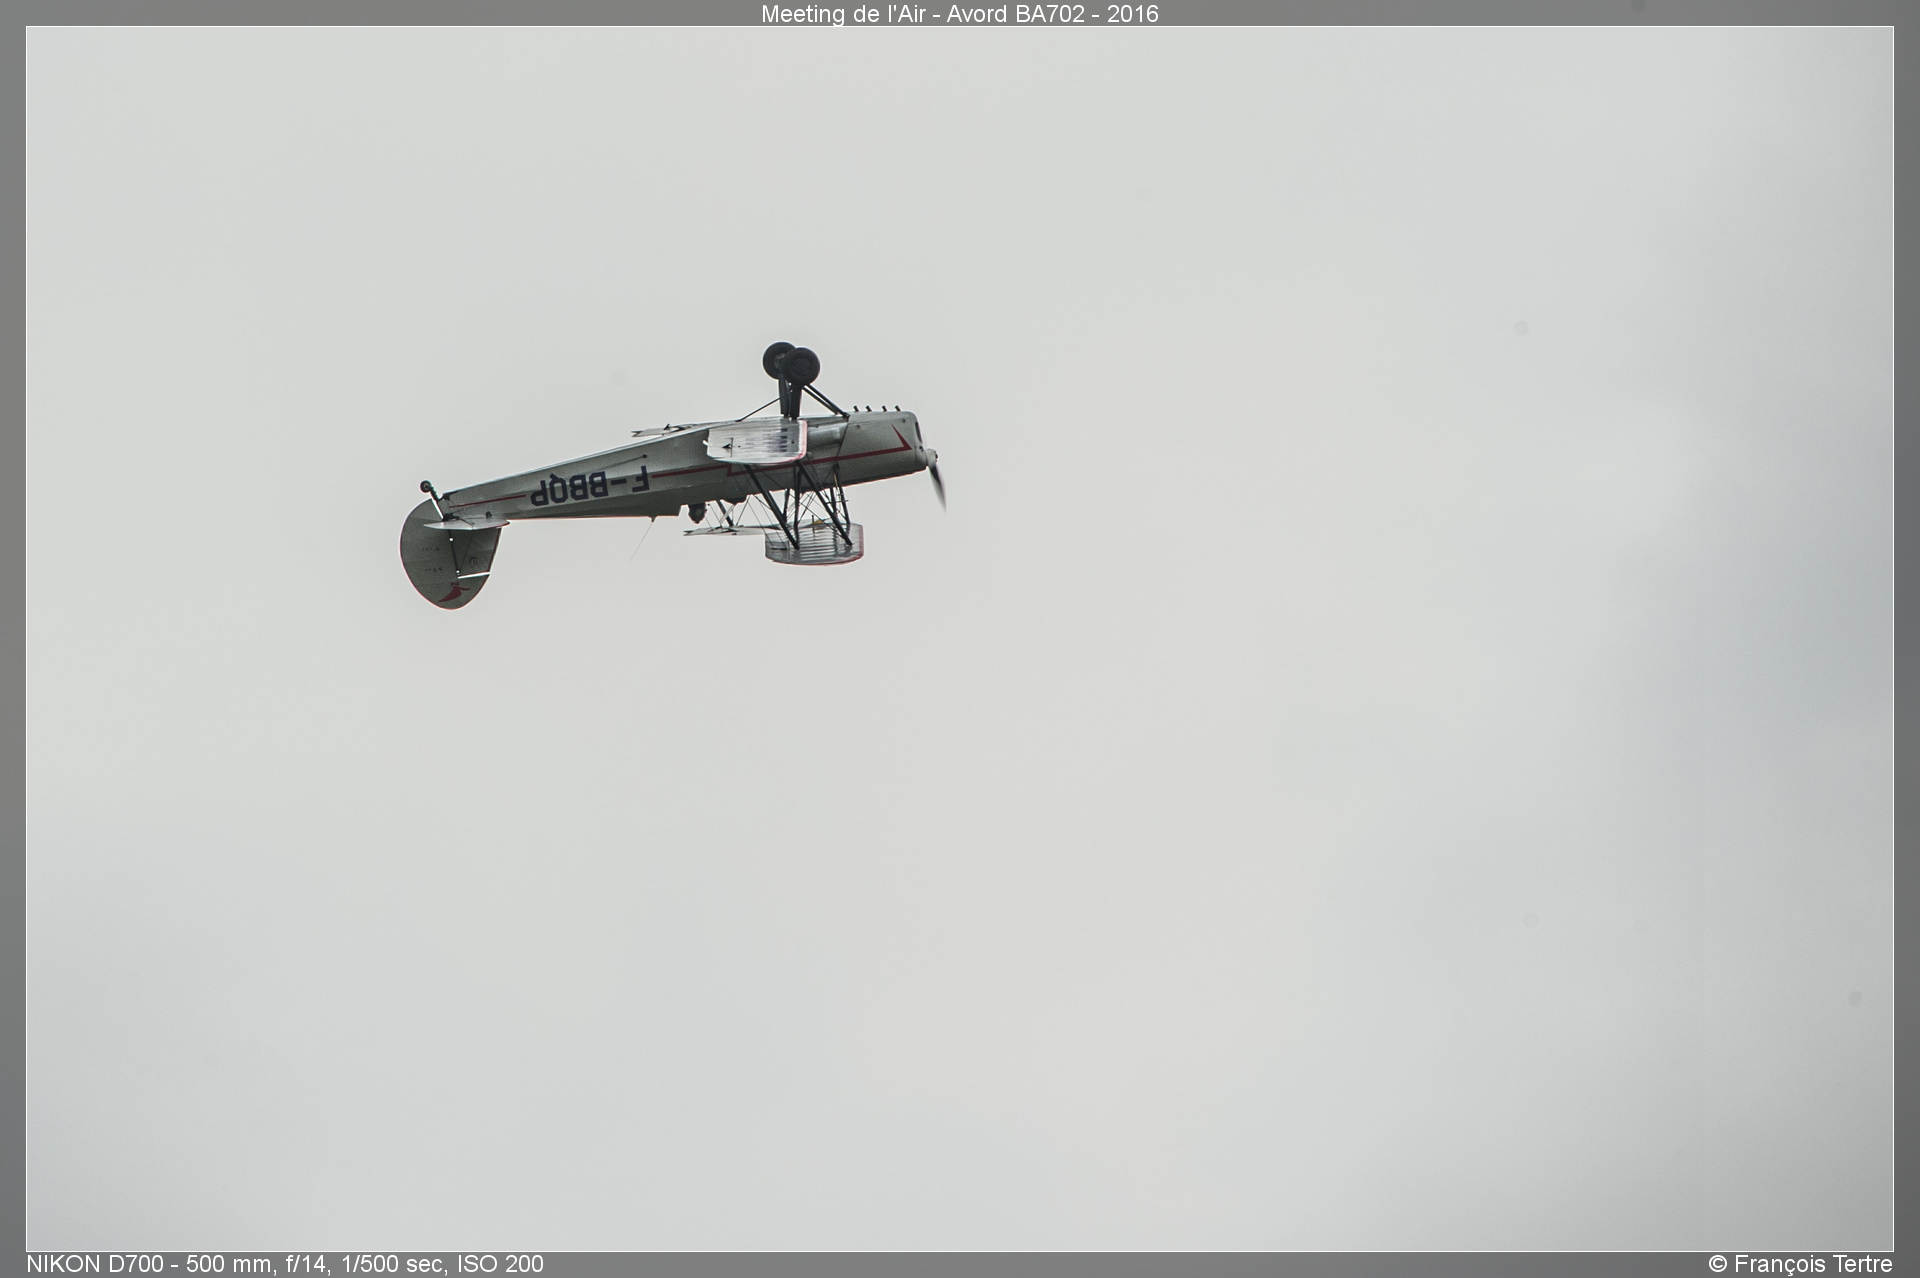Click the '© François Tertre' copyright text
The image size is (1920, 1278).
(x=1800, y=1264)
